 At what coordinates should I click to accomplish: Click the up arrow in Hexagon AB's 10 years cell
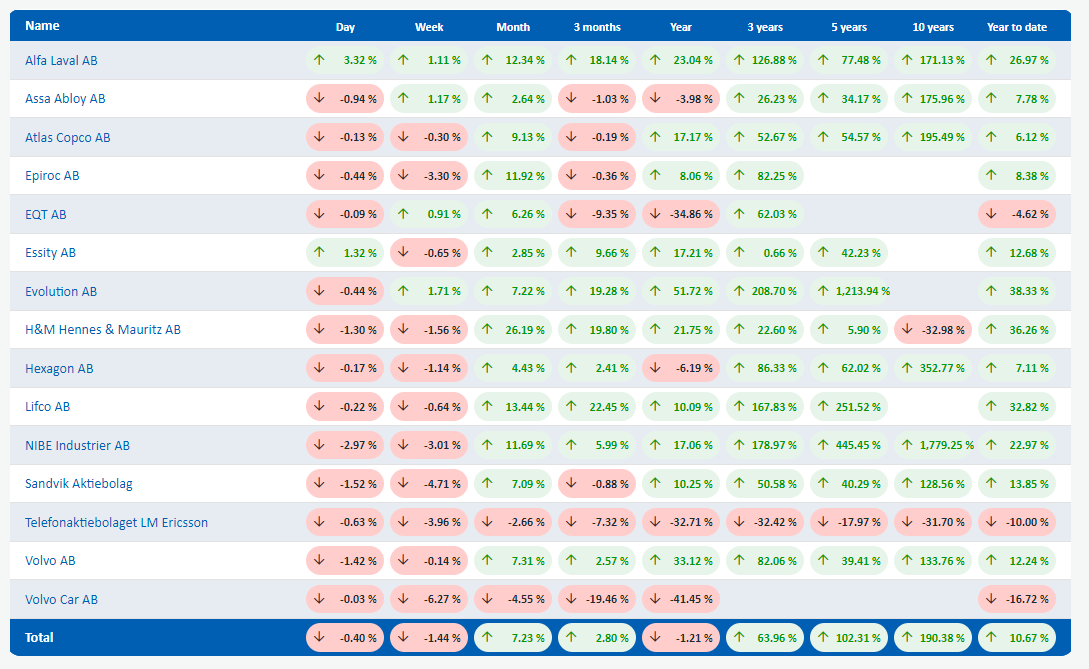pos(907,368)
